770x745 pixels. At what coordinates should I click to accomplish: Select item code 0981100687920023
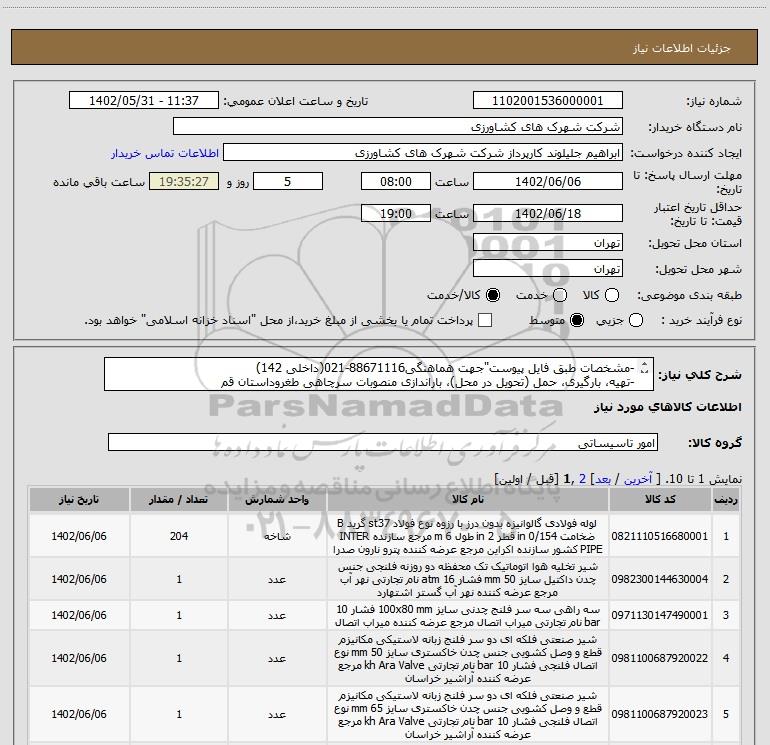[660, 714]
